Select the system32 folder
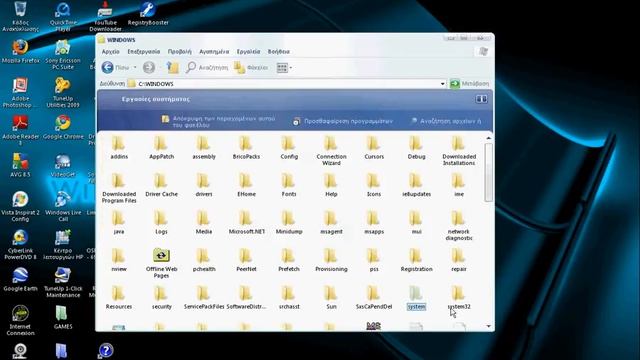The image size is (640, 360). pos(459,298)
